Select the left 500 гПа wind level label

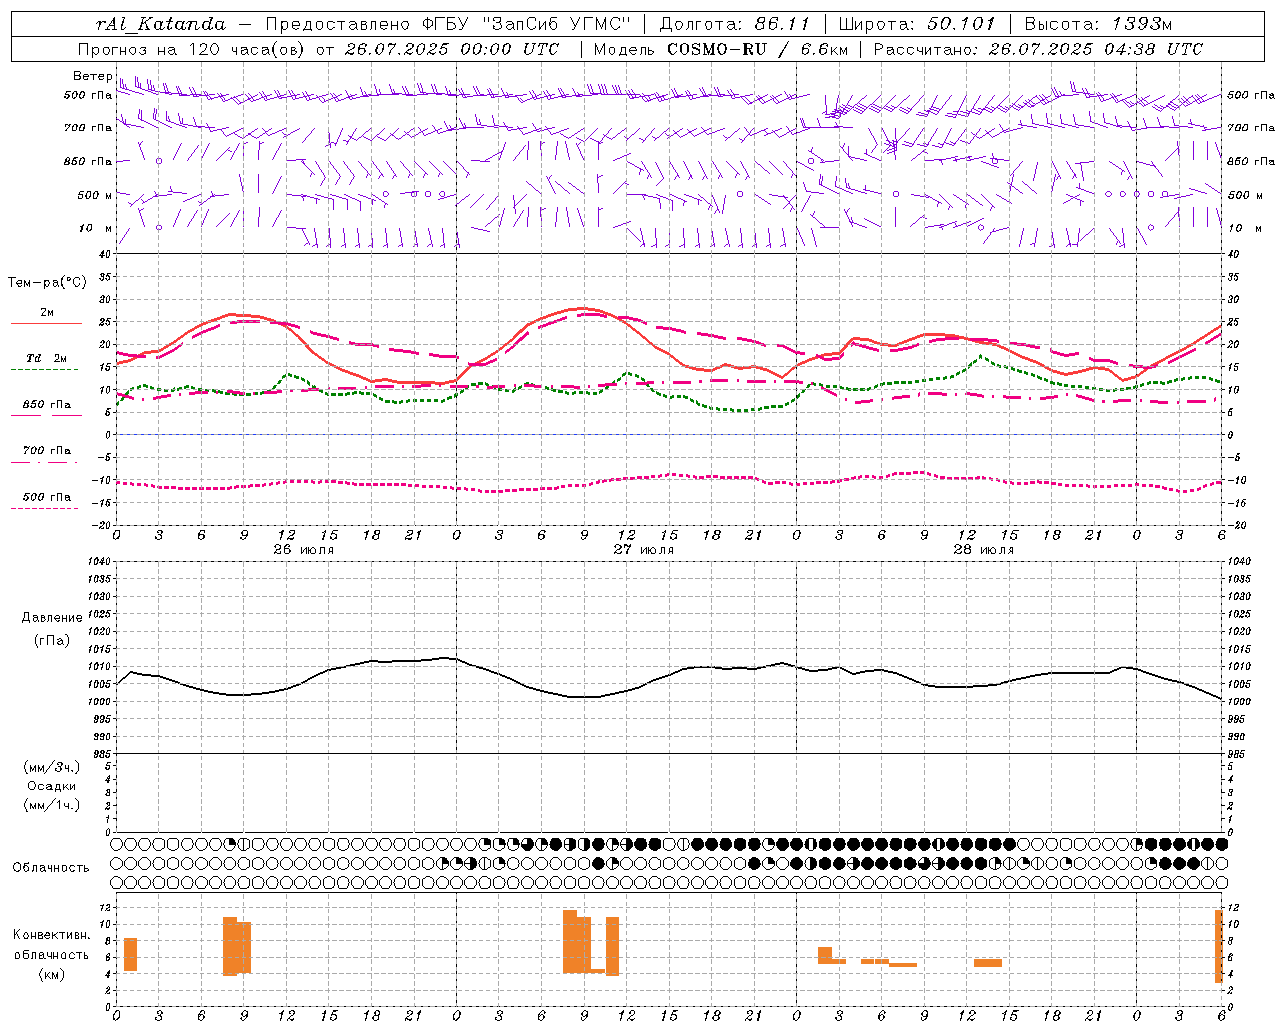[88, 96]
